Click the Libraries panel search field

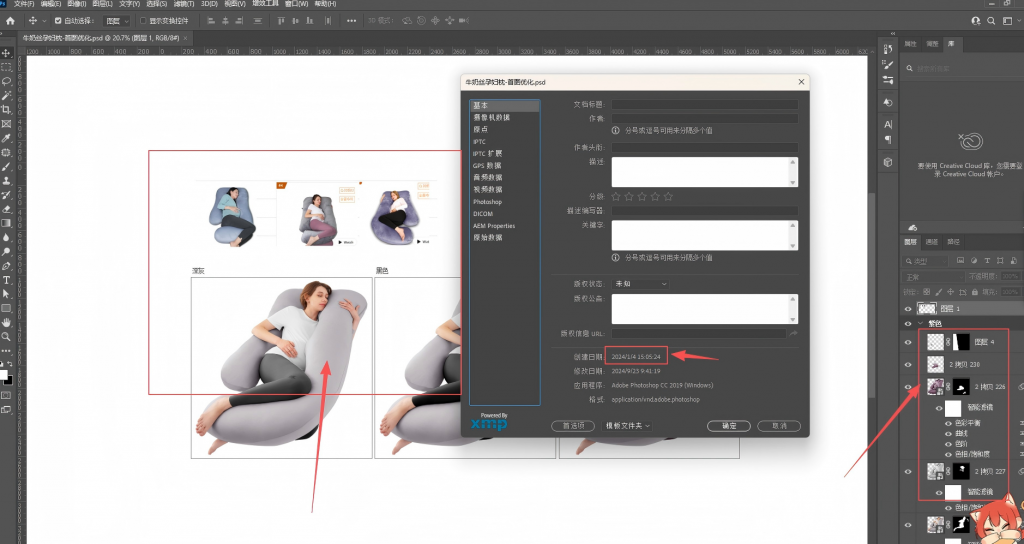[962, 68]
